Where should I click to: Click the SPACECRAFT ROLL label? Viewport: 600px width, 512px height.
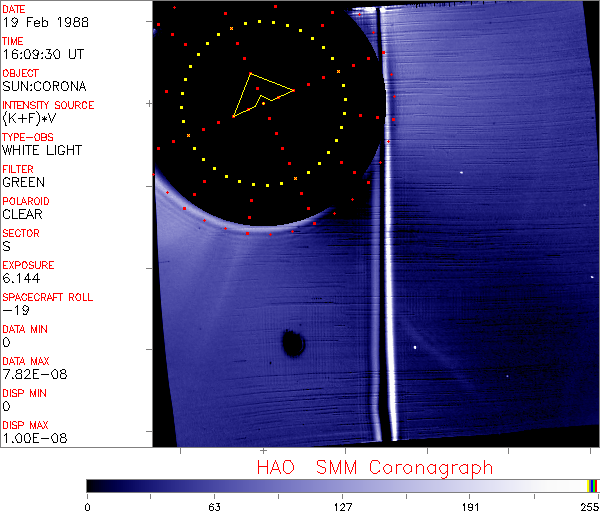tap(48, 297)
